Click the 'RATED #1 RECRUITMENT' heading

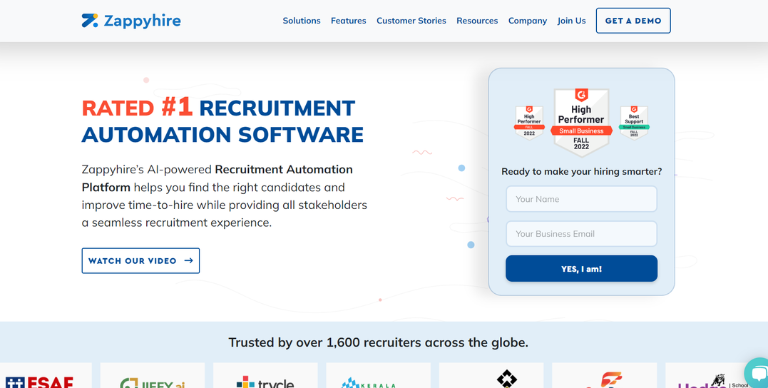point(218,108)
